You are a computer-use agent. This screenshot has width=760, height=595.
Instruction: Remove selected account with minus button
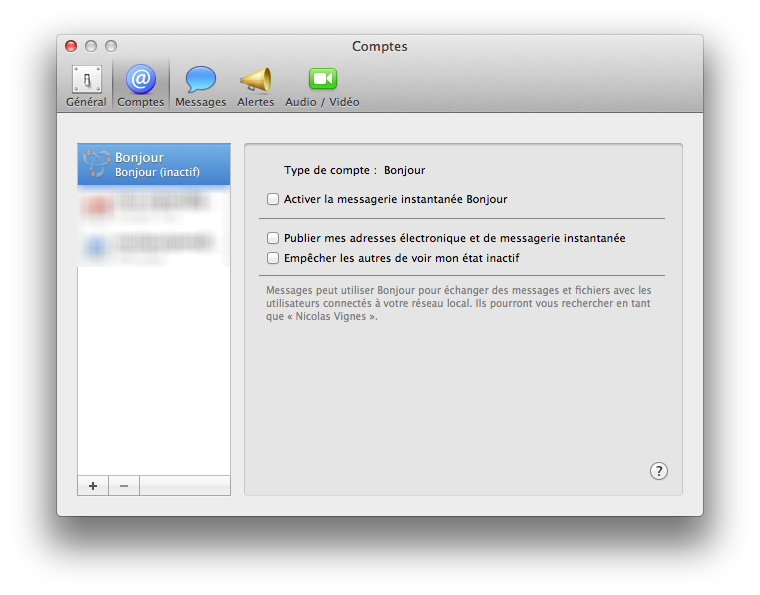[124, 485]
